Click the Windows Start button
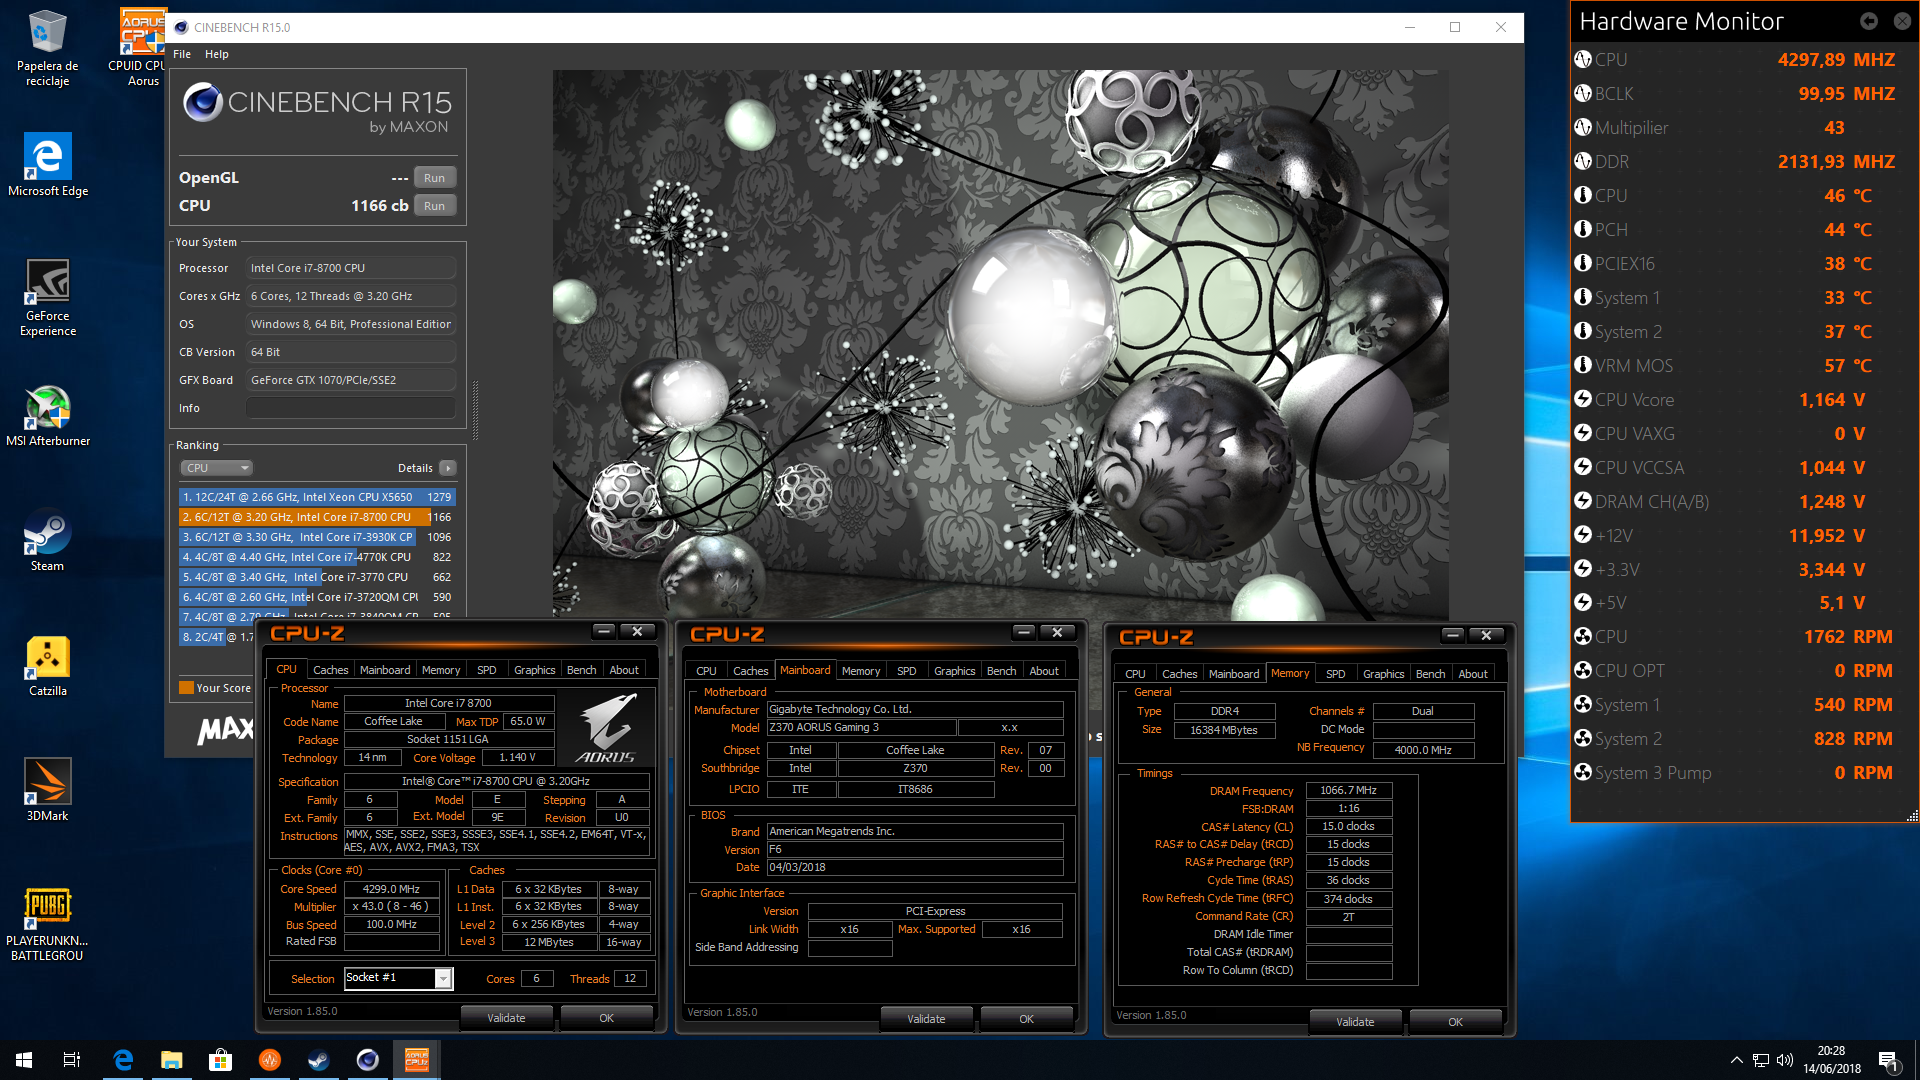This screenshot has width=1920, height=1080. (x=24, y=1060)
